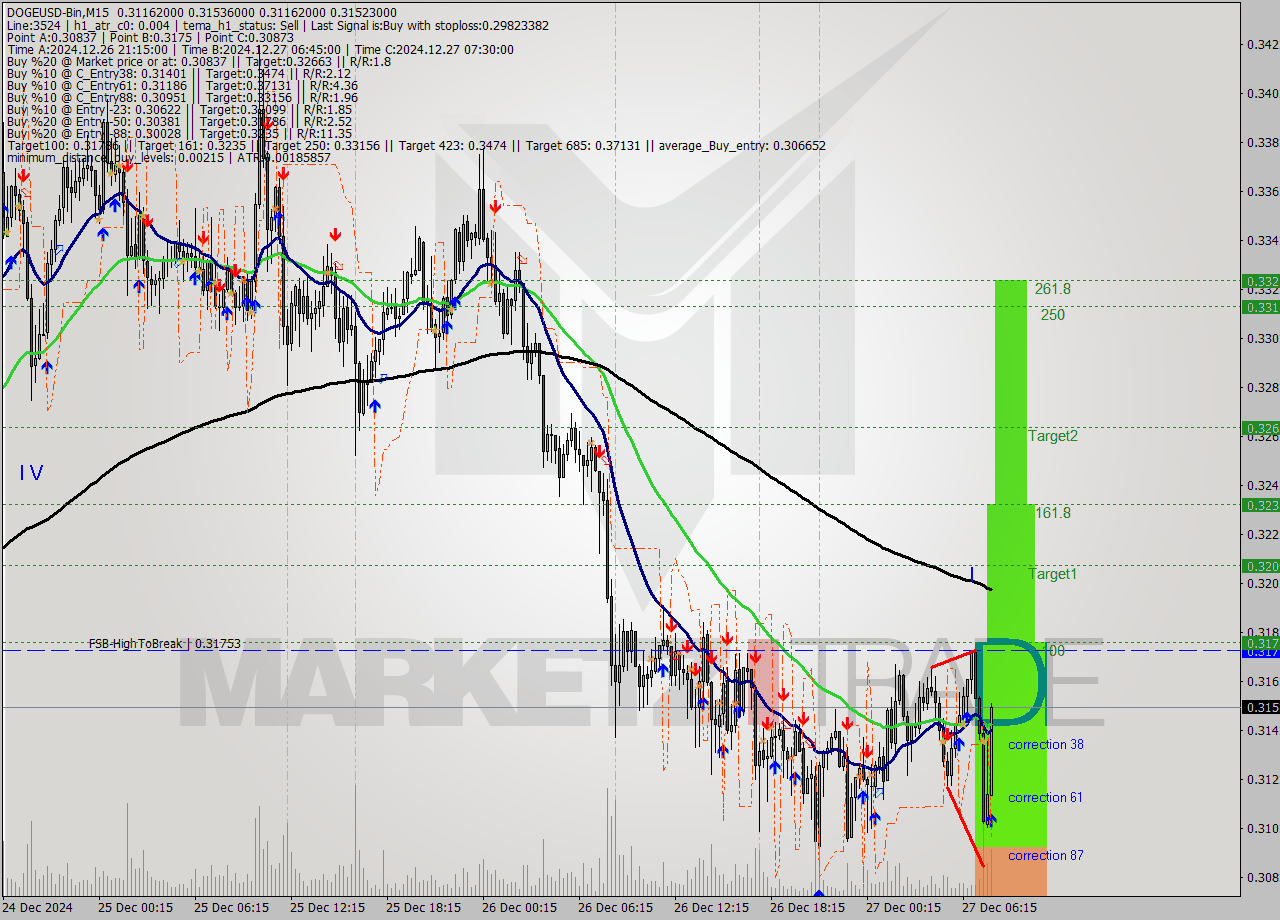The width and height of the screenshot is (1280, 920).
Task: Click the '26 Dec 00:15' time label
Action: pyautogui.click(x=519, y=908)
